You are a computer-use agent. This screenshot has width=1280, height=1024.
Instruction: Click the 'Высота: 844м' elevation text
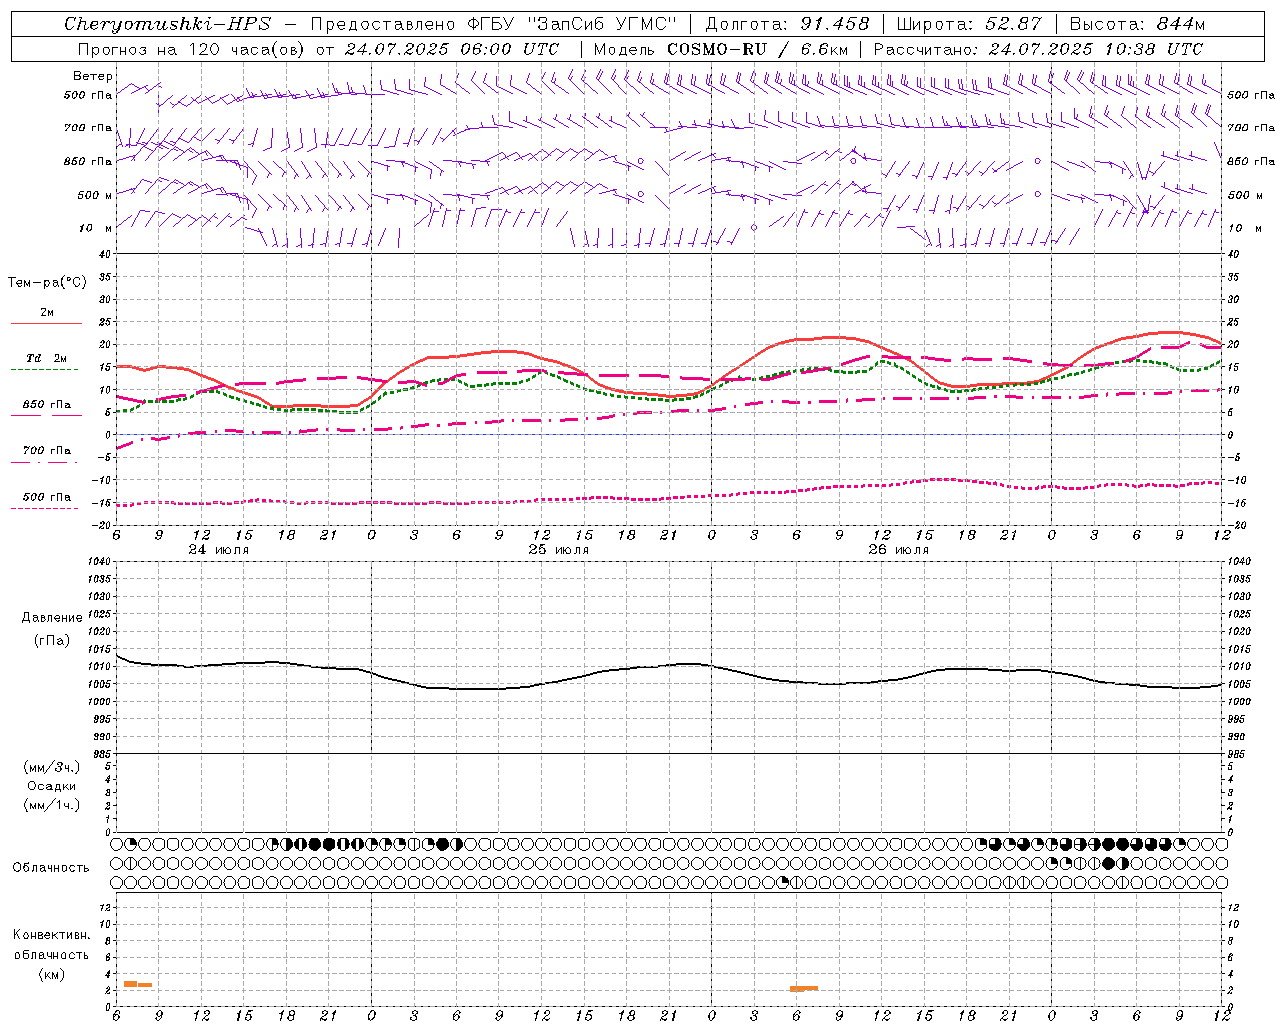pos(1137,24)
